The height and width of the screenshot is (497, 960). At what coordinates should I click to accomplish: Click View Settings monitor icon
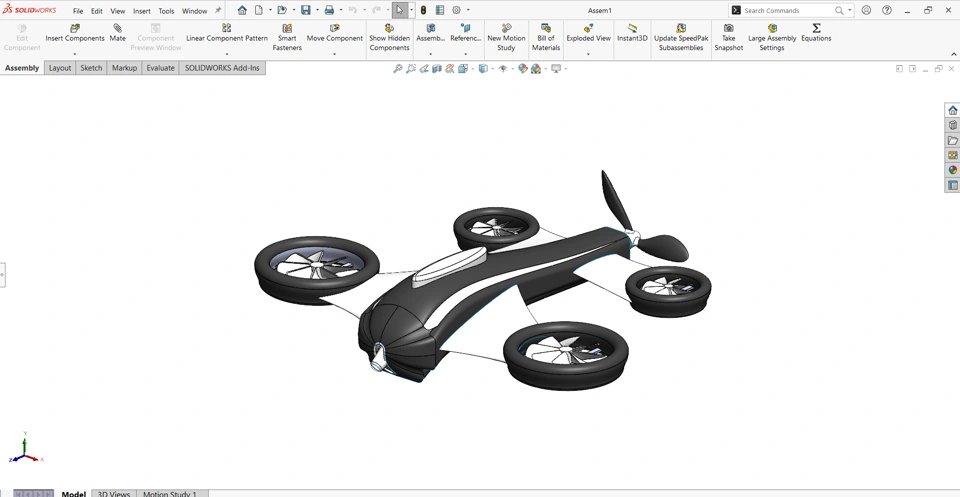coord(556,69)
